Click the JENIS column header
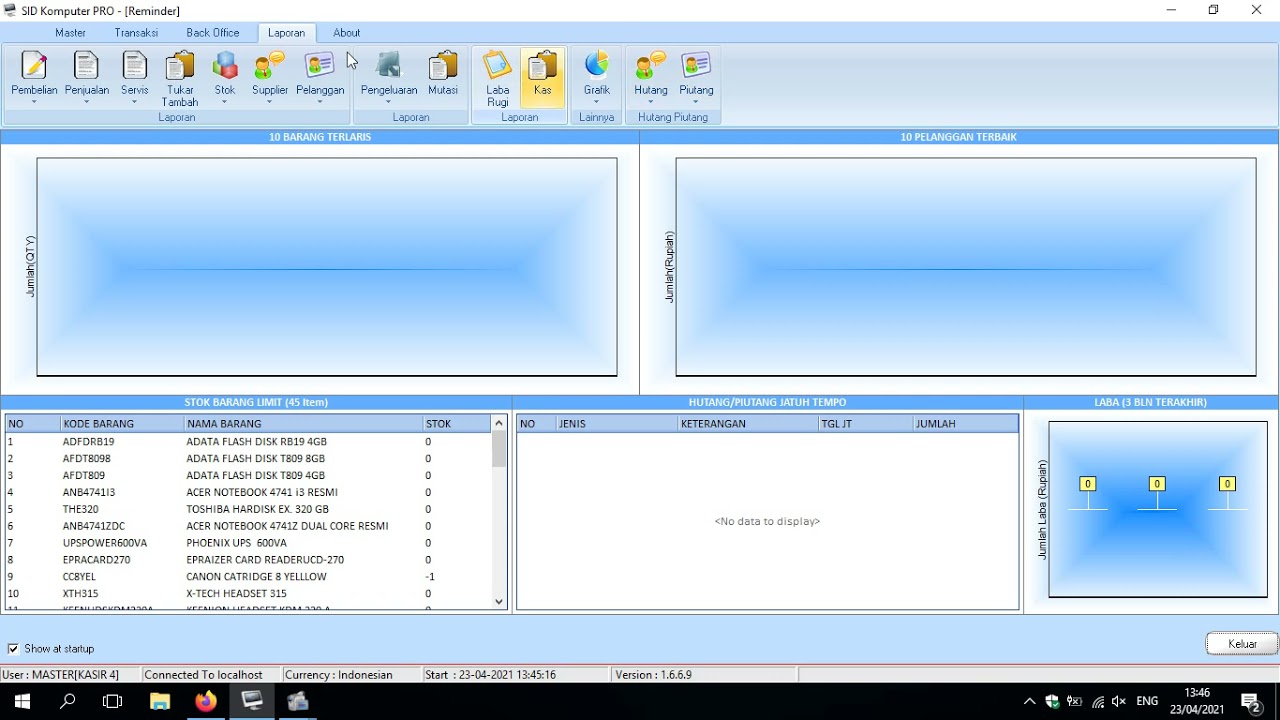Screen dimensions: 1280x720 coord(617,424)
